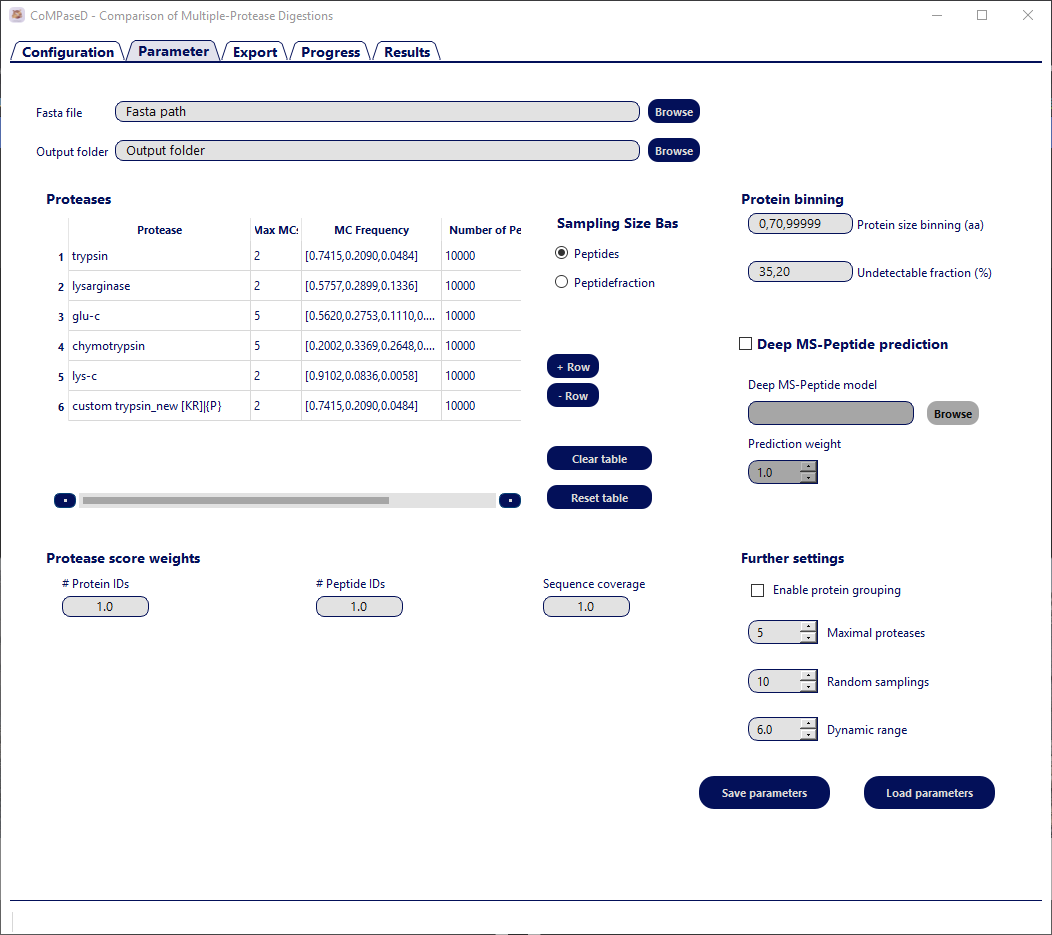Open the Results tab
Image resolution: width=1052 pixels, height=935 pixels.
tap(407, 52)
